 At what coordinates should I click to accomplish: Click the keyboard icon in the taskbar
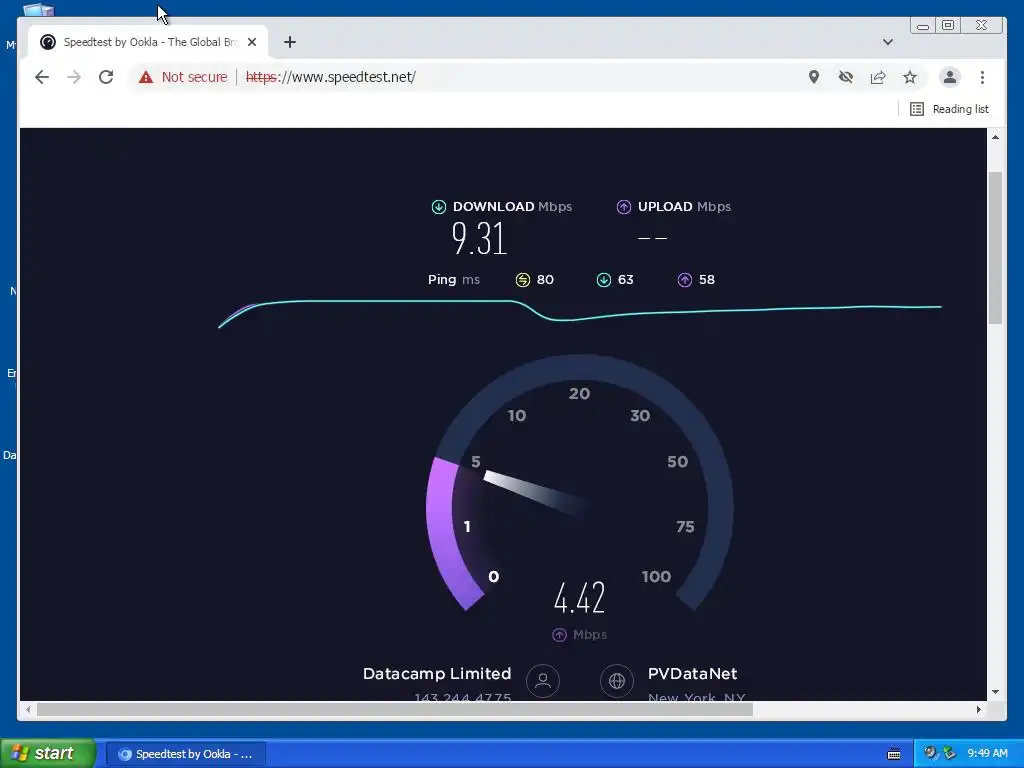[894, 754]
